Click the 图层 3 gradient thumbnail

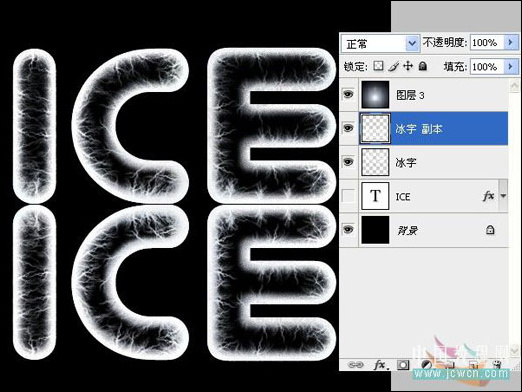(375, 95)
